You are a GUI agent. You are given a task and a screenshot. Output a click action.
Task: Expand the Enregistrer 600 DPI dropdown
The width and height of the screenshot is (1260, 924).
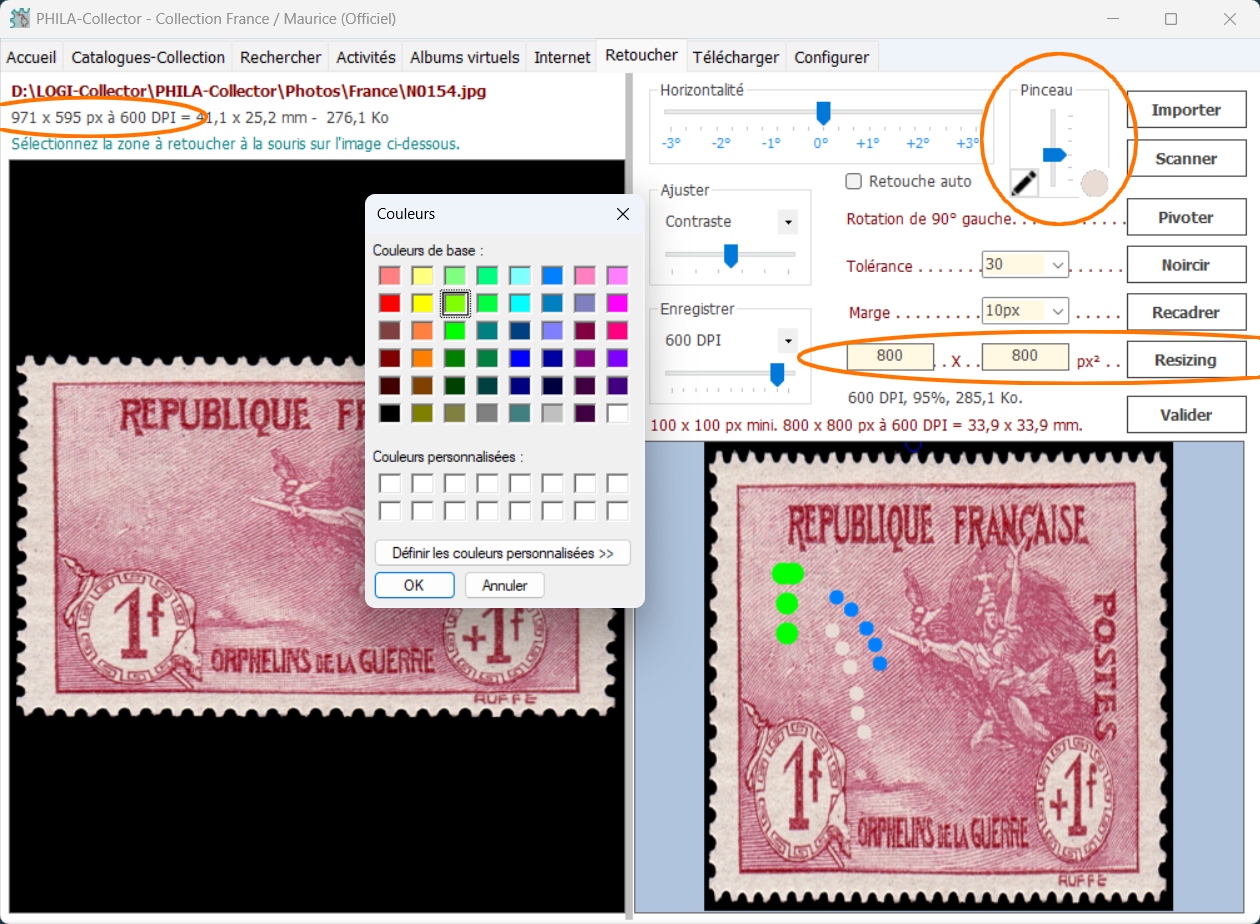click(x=788, y=340)
